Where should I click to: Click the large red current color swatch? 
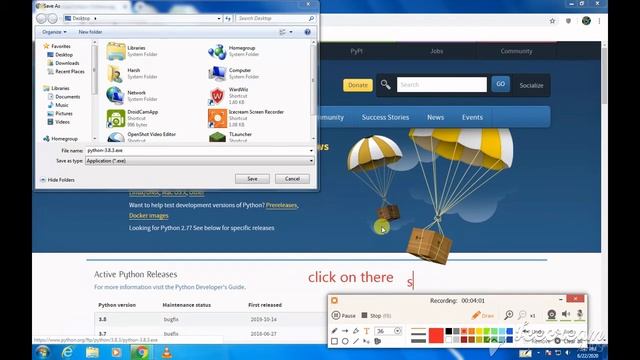click(436, 335)
